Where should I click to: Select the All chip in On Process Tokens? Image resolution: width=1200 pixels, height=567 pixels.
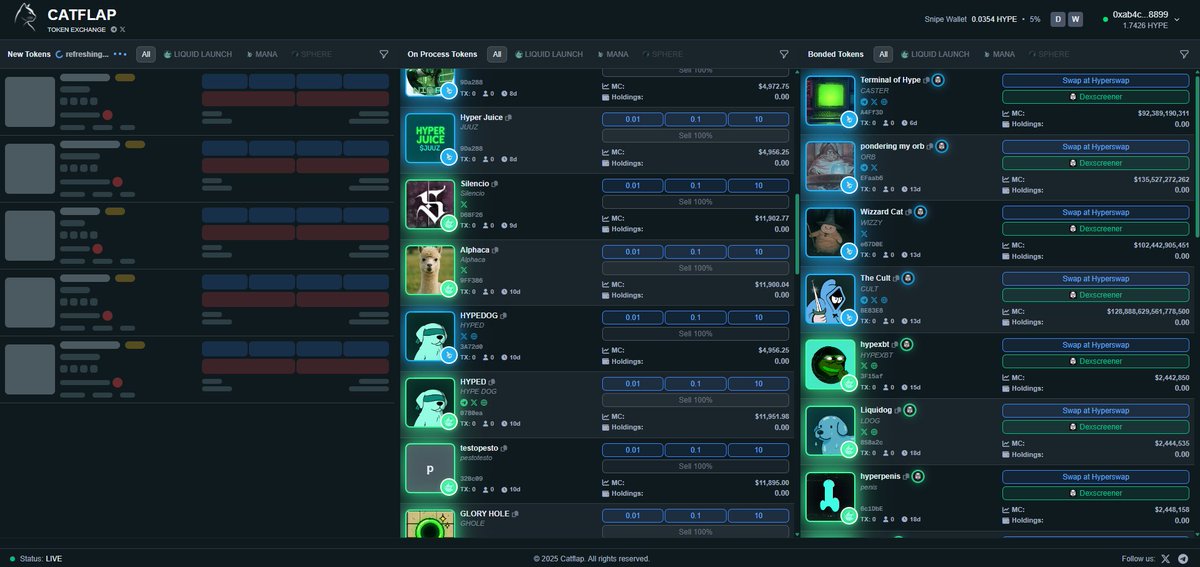pos(497,54)
